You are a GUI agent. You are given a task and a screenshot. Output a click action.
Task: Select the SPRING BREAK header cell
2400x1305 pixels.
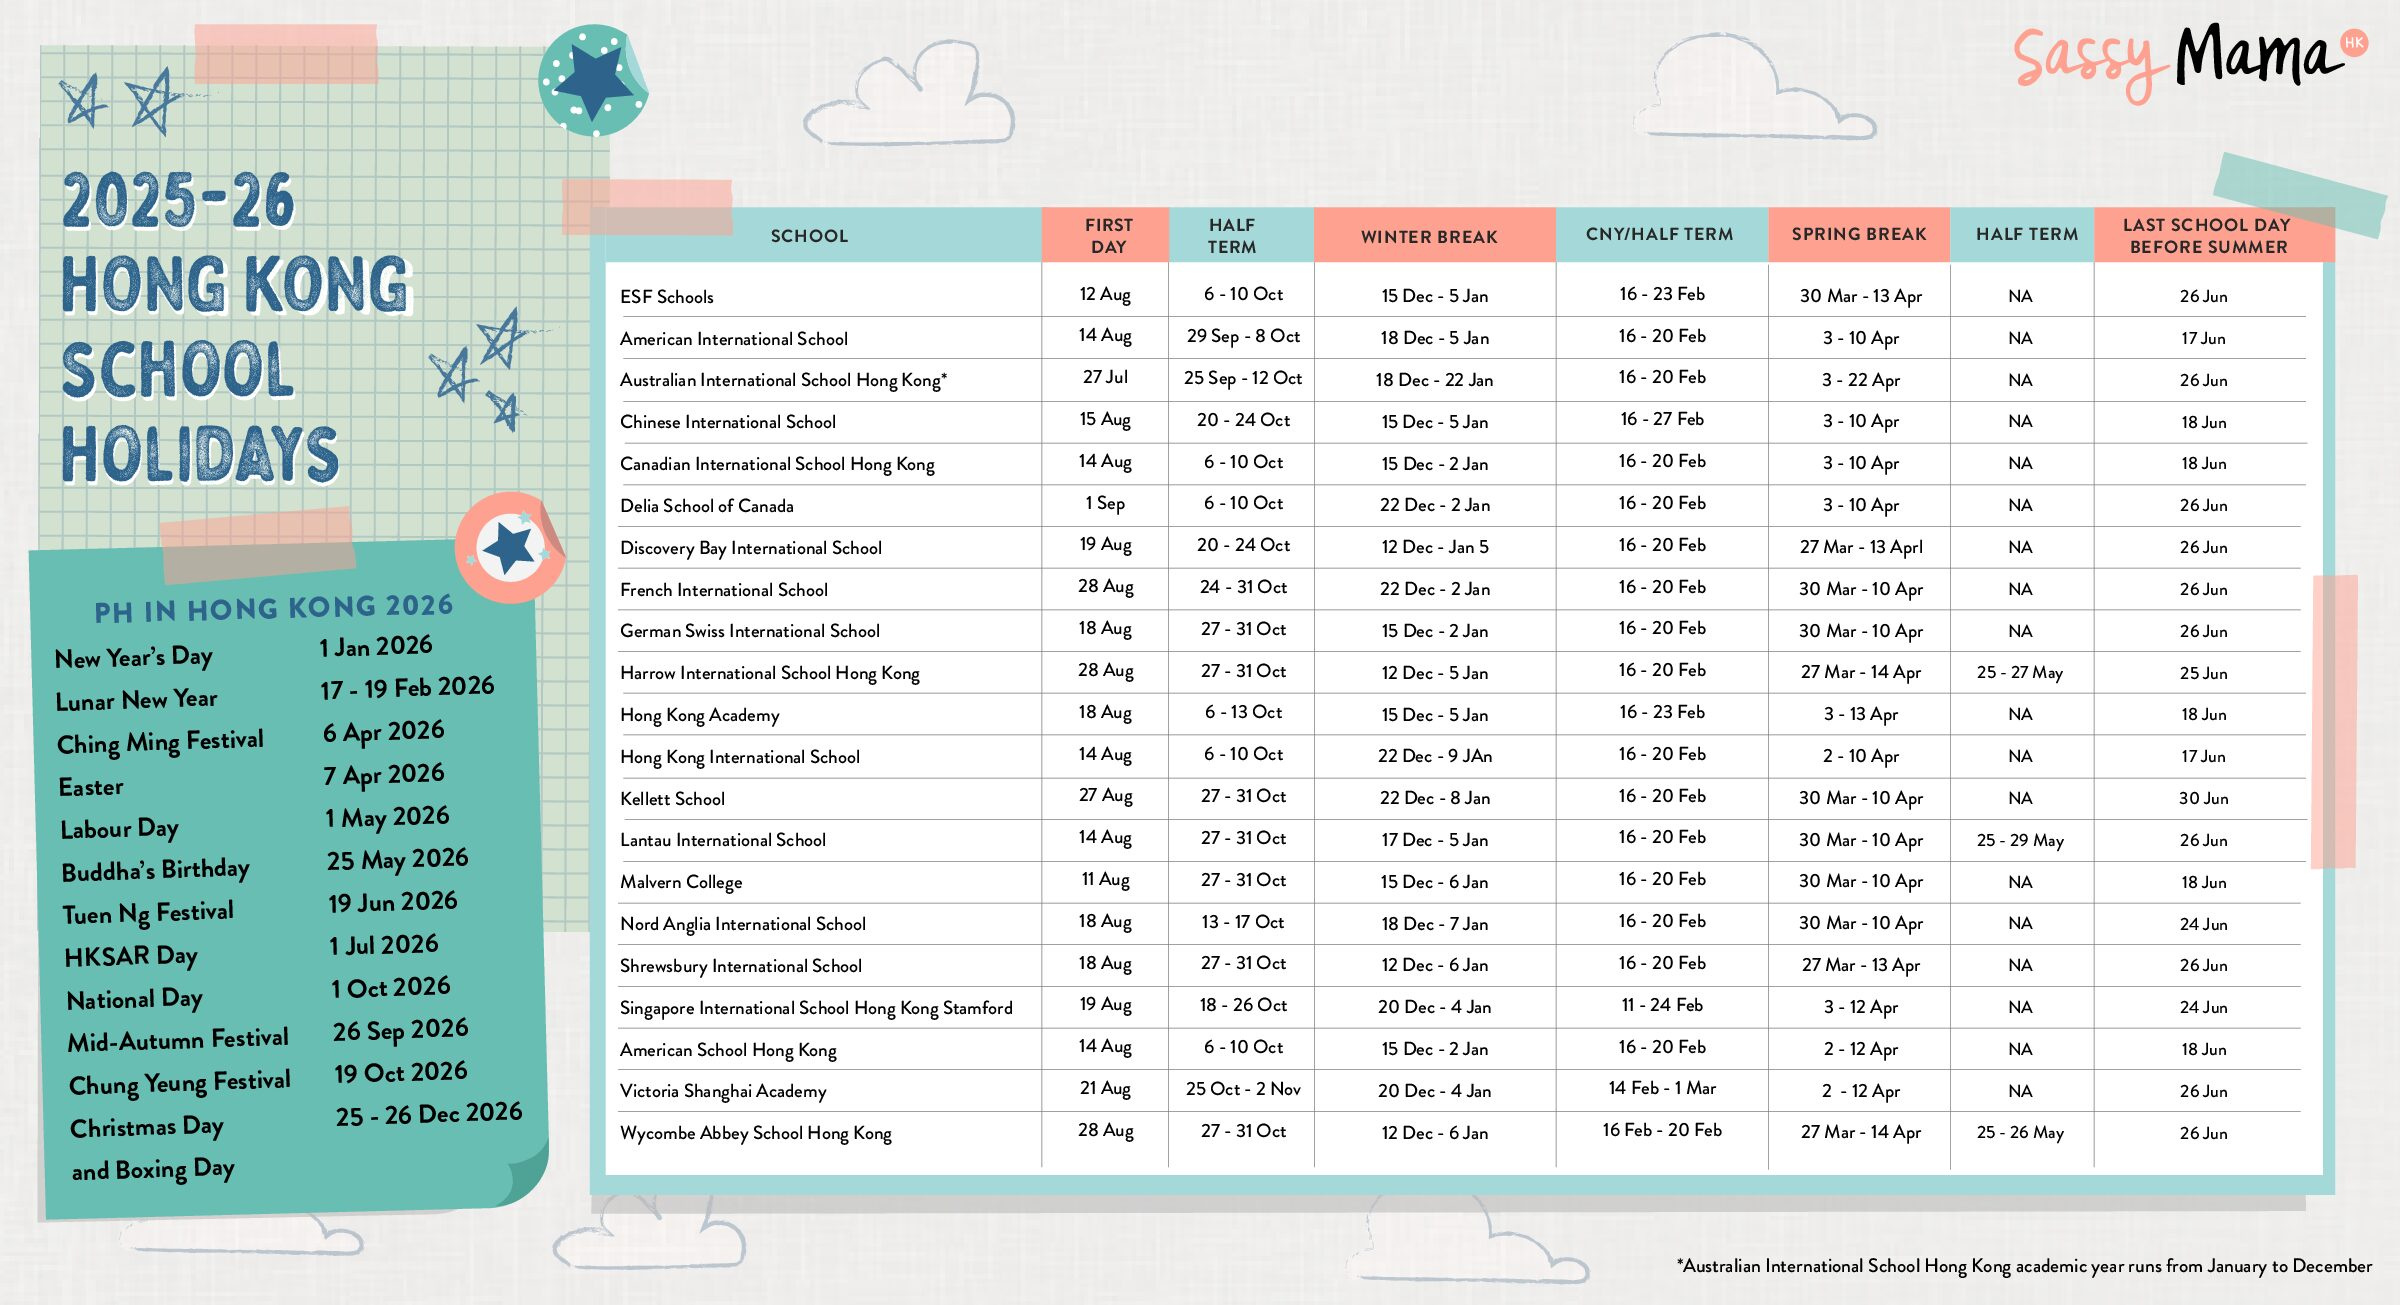1857,233
